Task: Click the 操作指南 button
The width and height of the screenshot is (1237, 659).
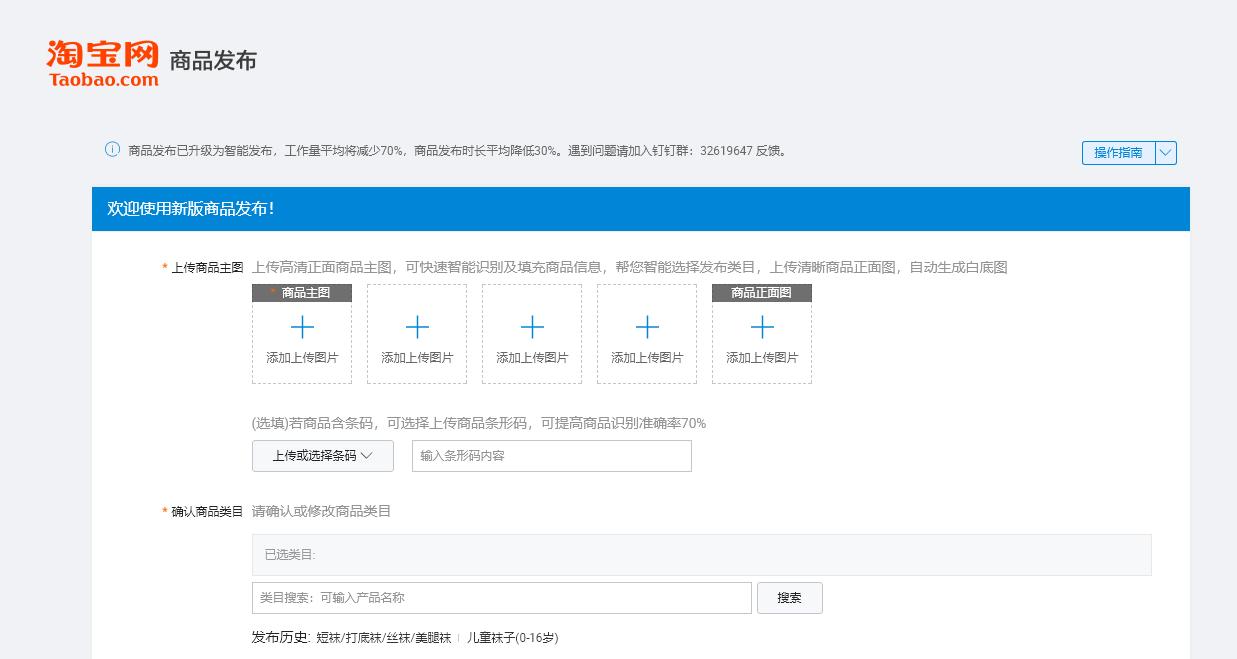Action: (1119, 153)
